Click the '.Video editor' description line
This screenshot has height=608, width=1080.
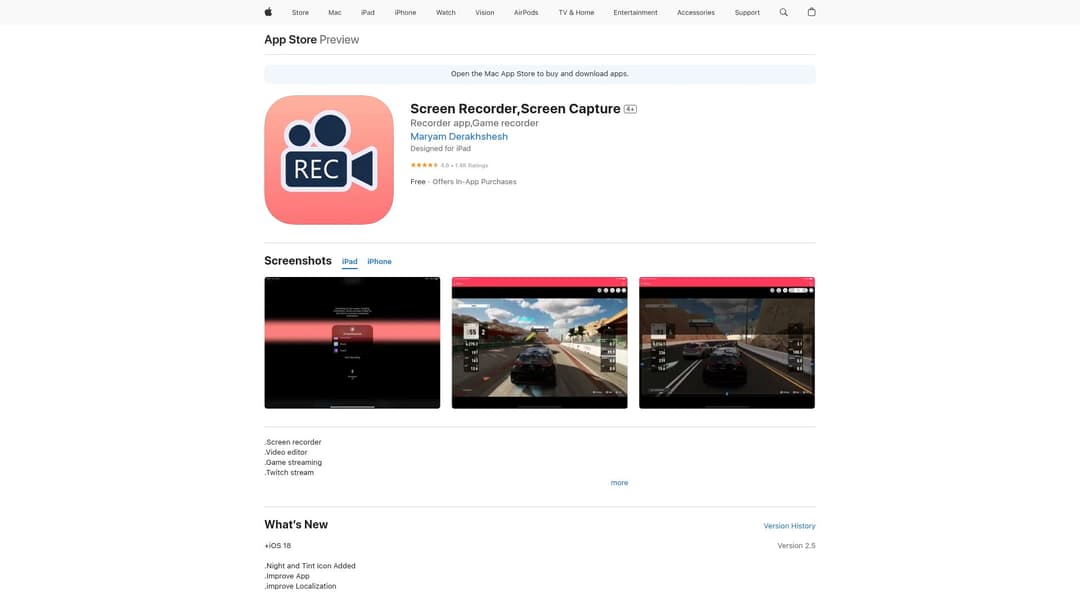pos(286,452)
